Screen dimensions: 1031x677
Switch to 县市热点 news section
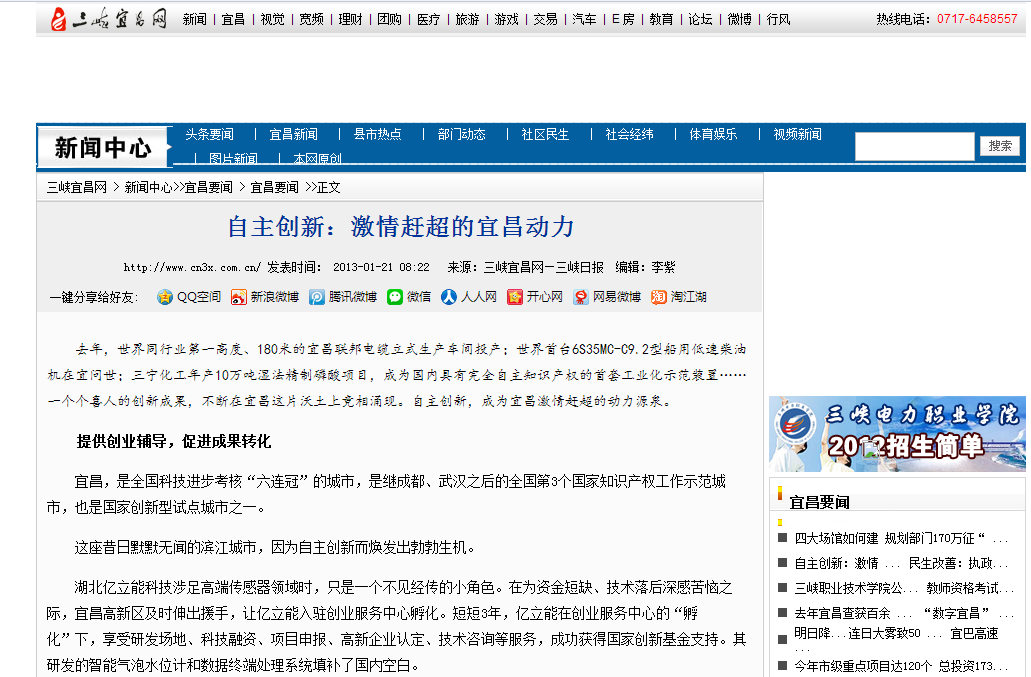tap(377, 134)
